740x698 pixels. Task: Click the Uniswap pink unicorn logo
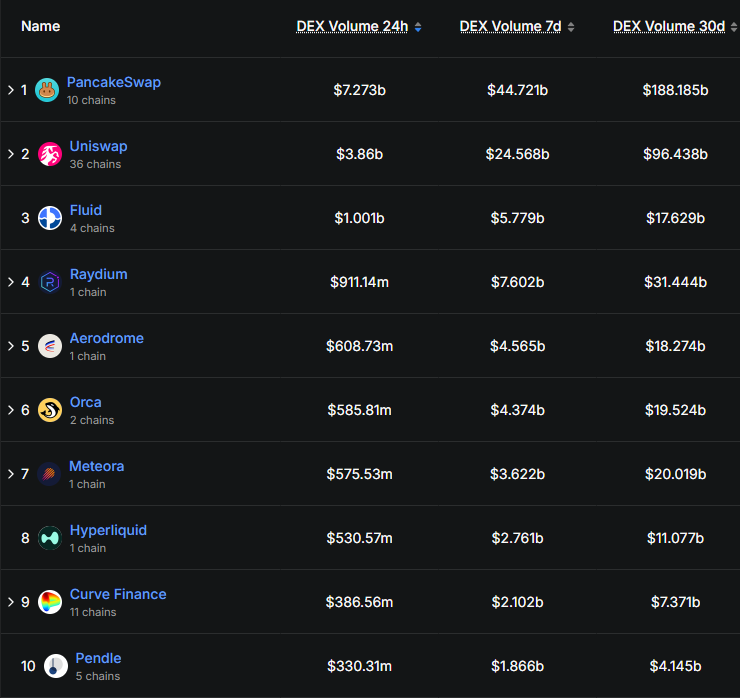[x=50, y=154]
